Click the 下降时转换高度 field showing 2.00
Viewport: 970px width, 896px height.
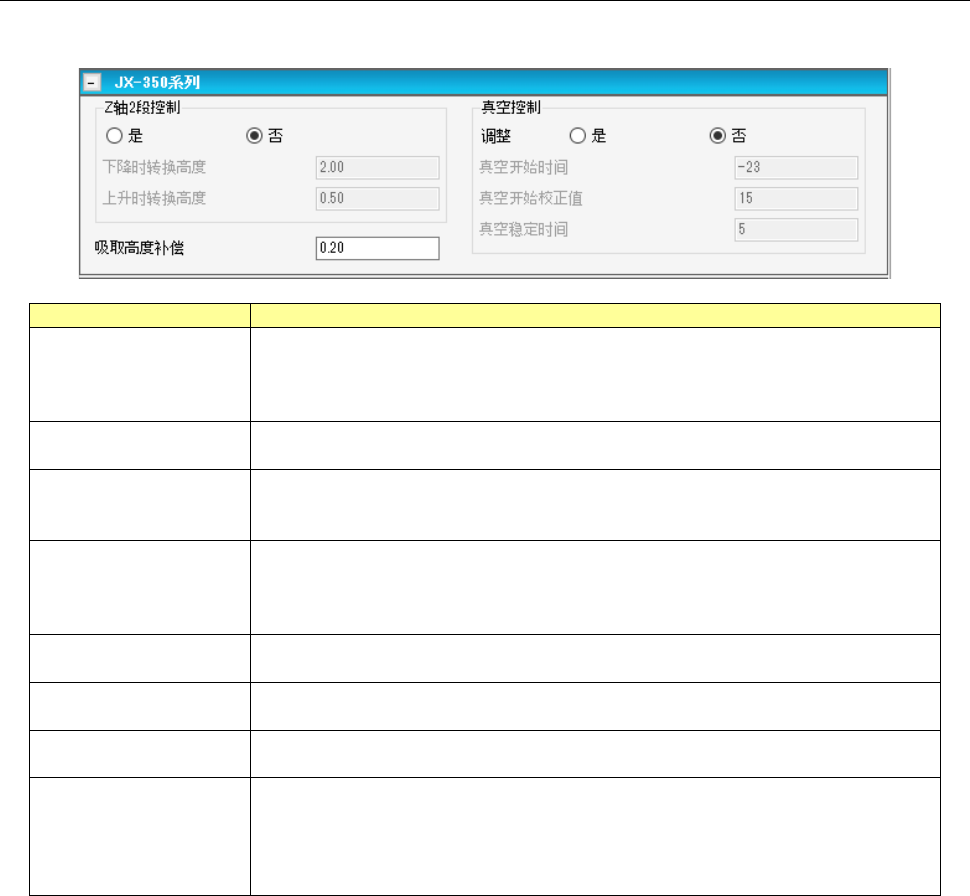(377, 168)
